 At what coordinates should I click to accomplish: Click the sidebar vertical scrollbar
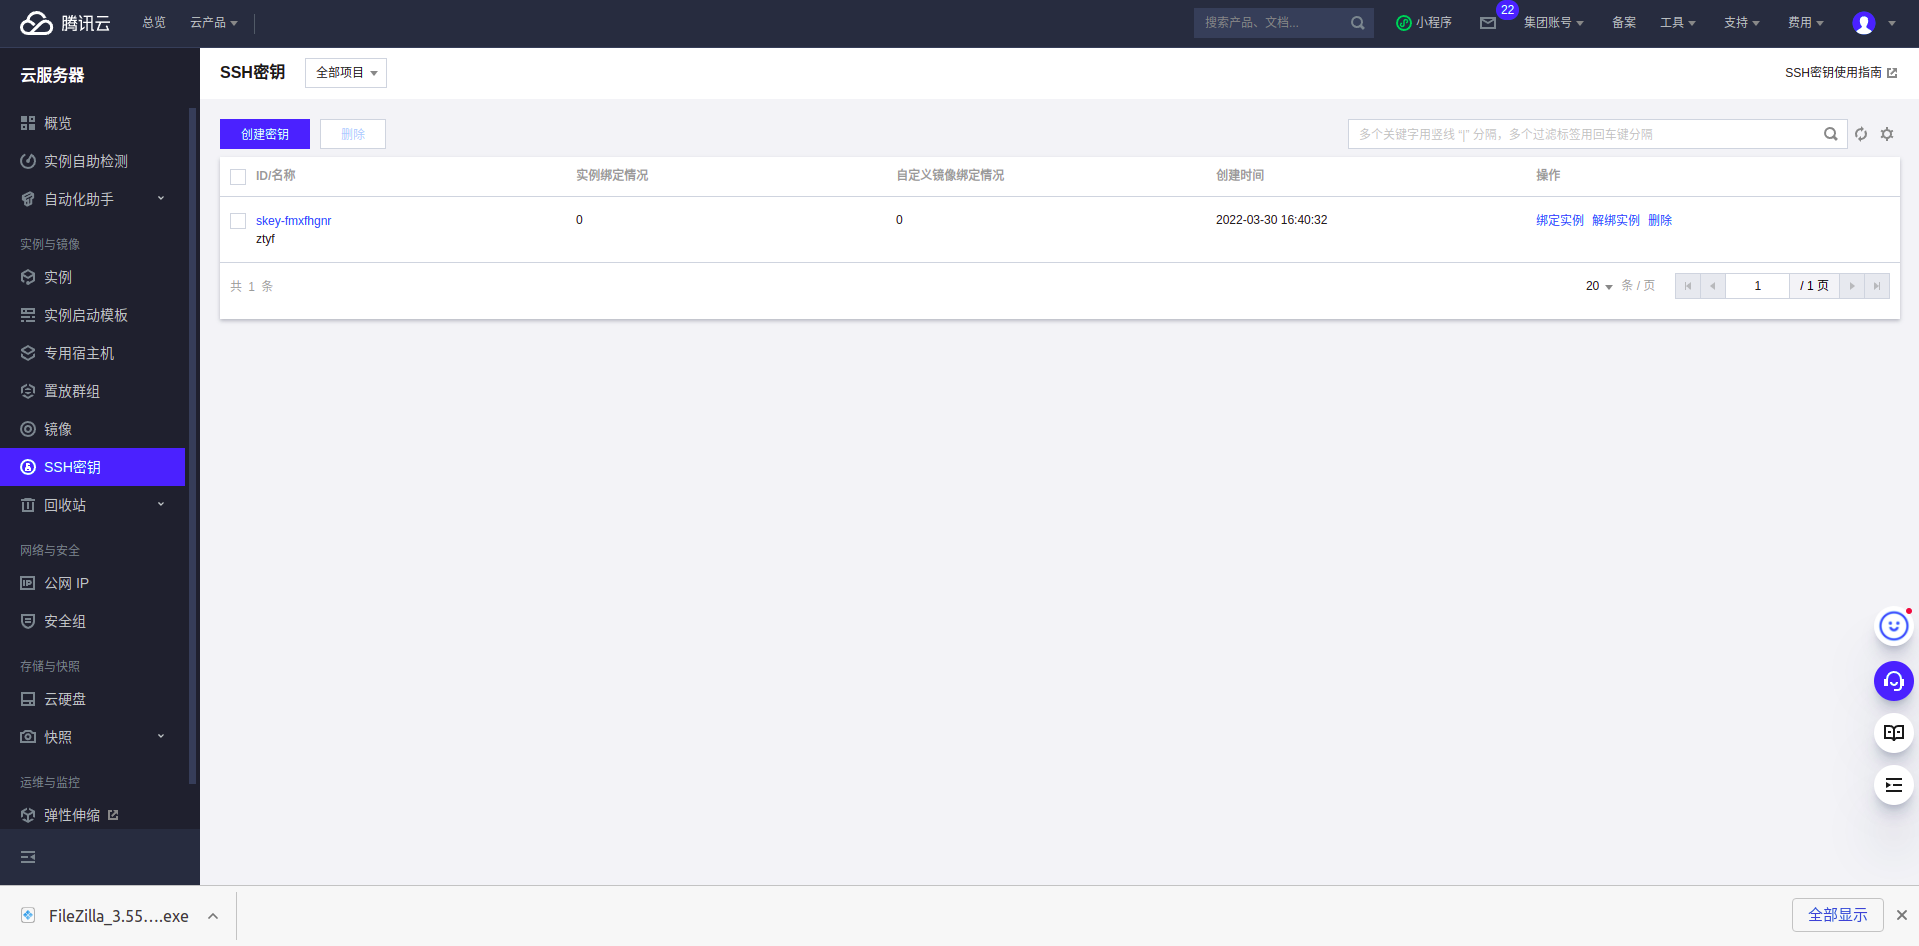pos(192,446)
